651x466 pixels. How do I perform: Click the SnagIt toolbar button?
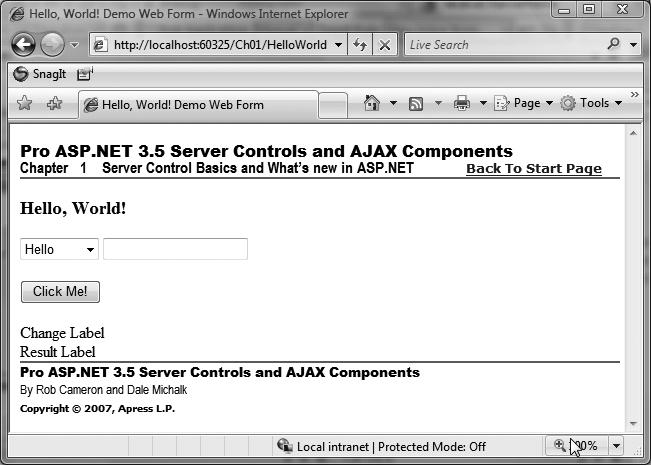pyautogui.click(x=39, y=74)
